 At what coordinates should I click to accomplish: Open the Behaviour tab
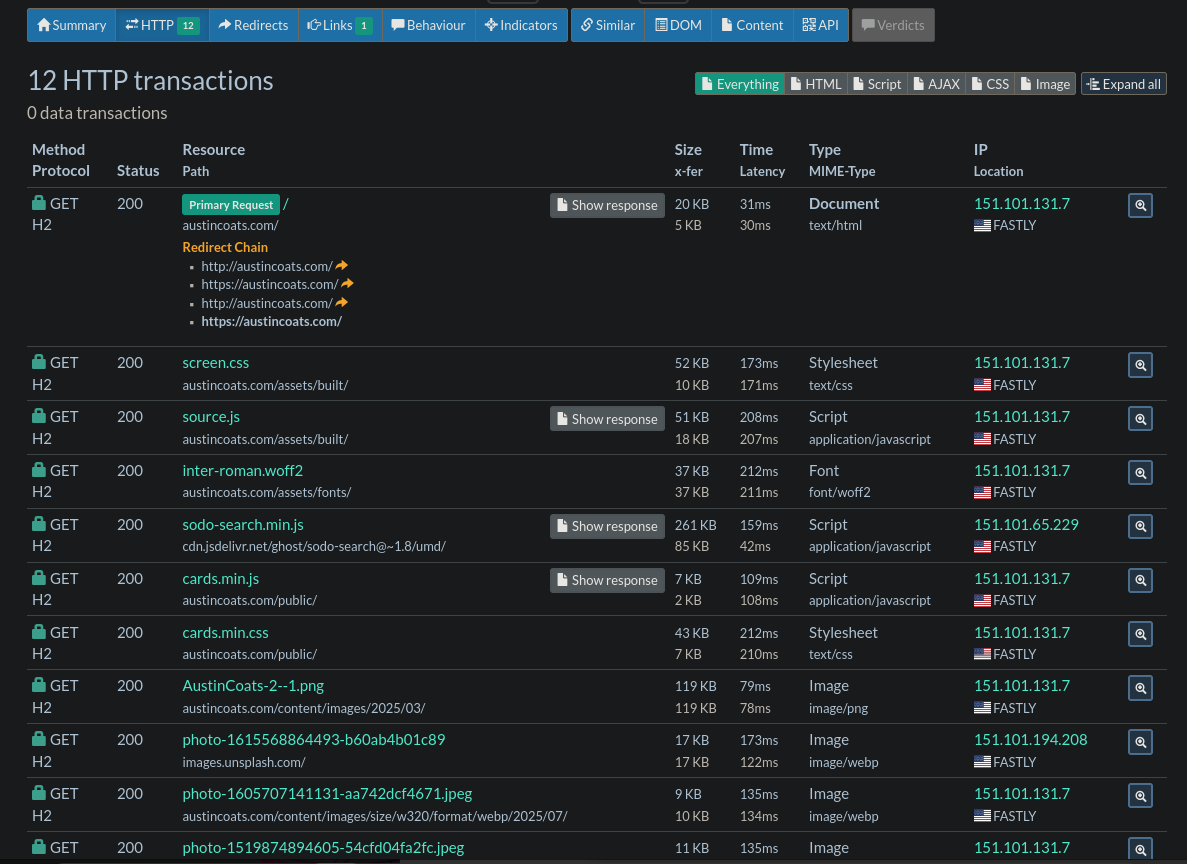[x=428, y=25]
